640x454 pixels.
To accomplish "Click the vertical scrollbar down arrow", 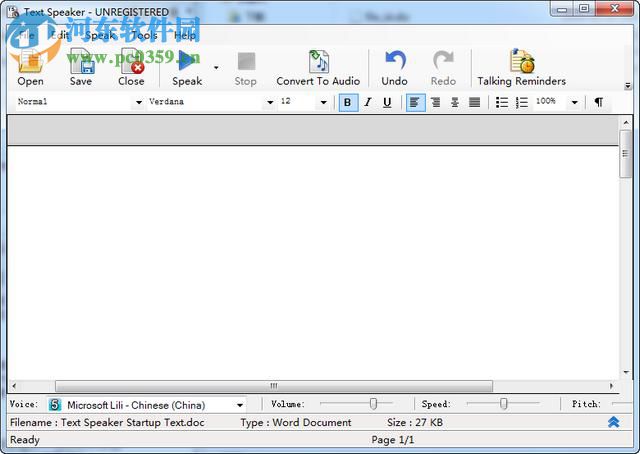I will click(x=626, y=372).
